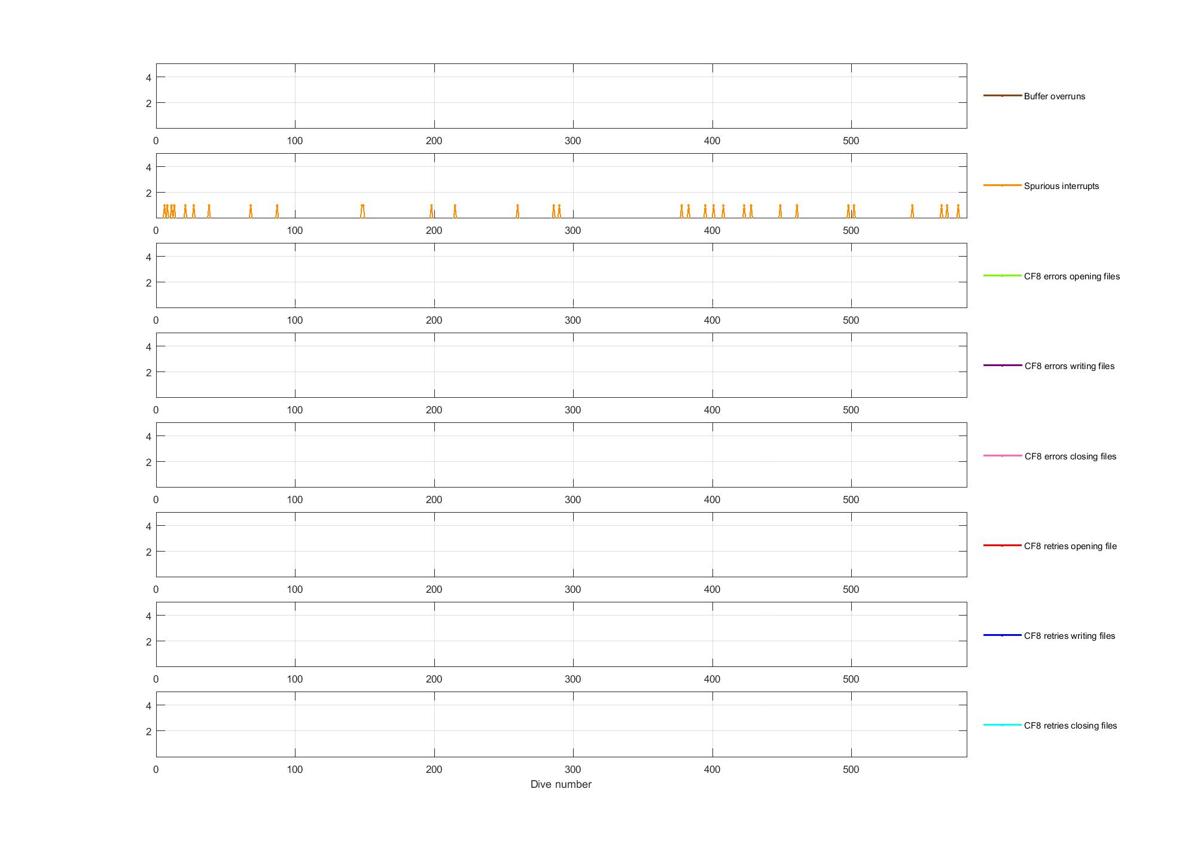Click the CF8 errors opening files label
This screenshot has height=851, width=1200.
point(1072,276)
